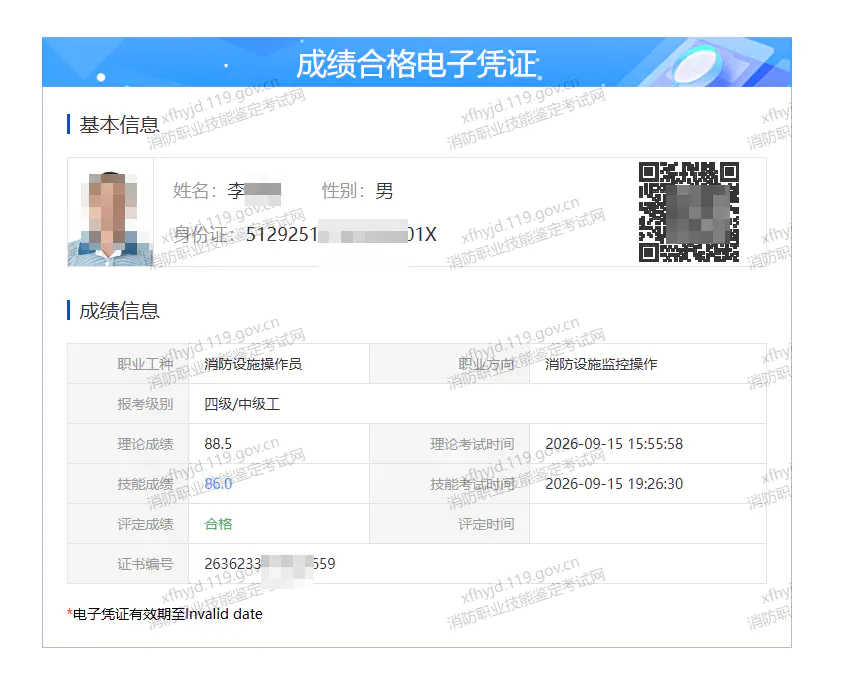Select the level value 四级/中级工
Image resolution: width=861 pixels, height=680 pixels.
tap(242, 404)
